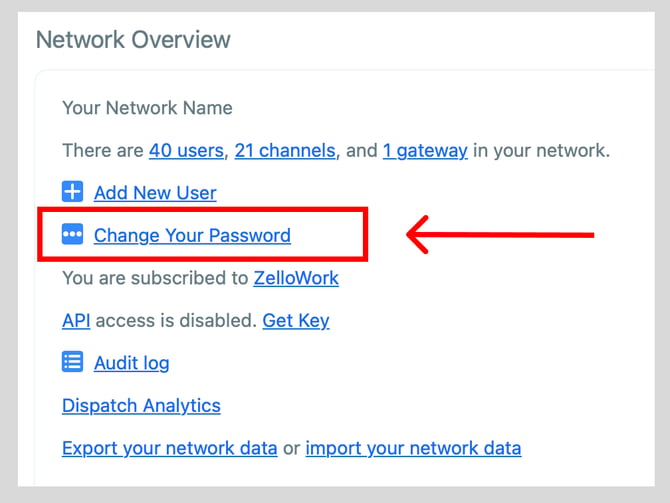Click the Your Network Name text

click(x=147, y=108)
